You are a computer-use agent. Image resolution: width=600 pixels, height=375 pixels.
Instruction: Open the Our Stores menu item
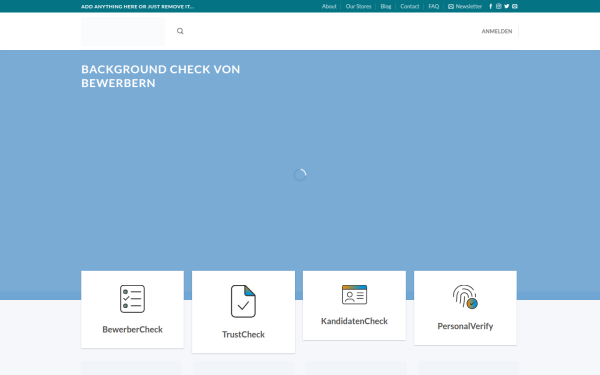(358, 7)
